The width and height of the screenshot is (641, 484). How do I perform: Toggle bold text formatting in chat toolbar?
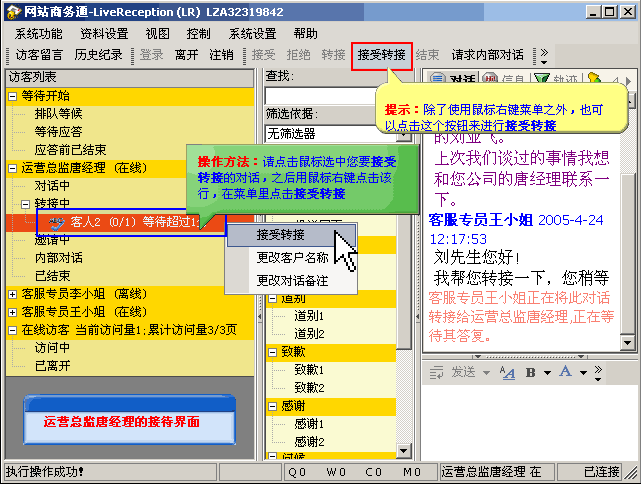tap(532, 372)
